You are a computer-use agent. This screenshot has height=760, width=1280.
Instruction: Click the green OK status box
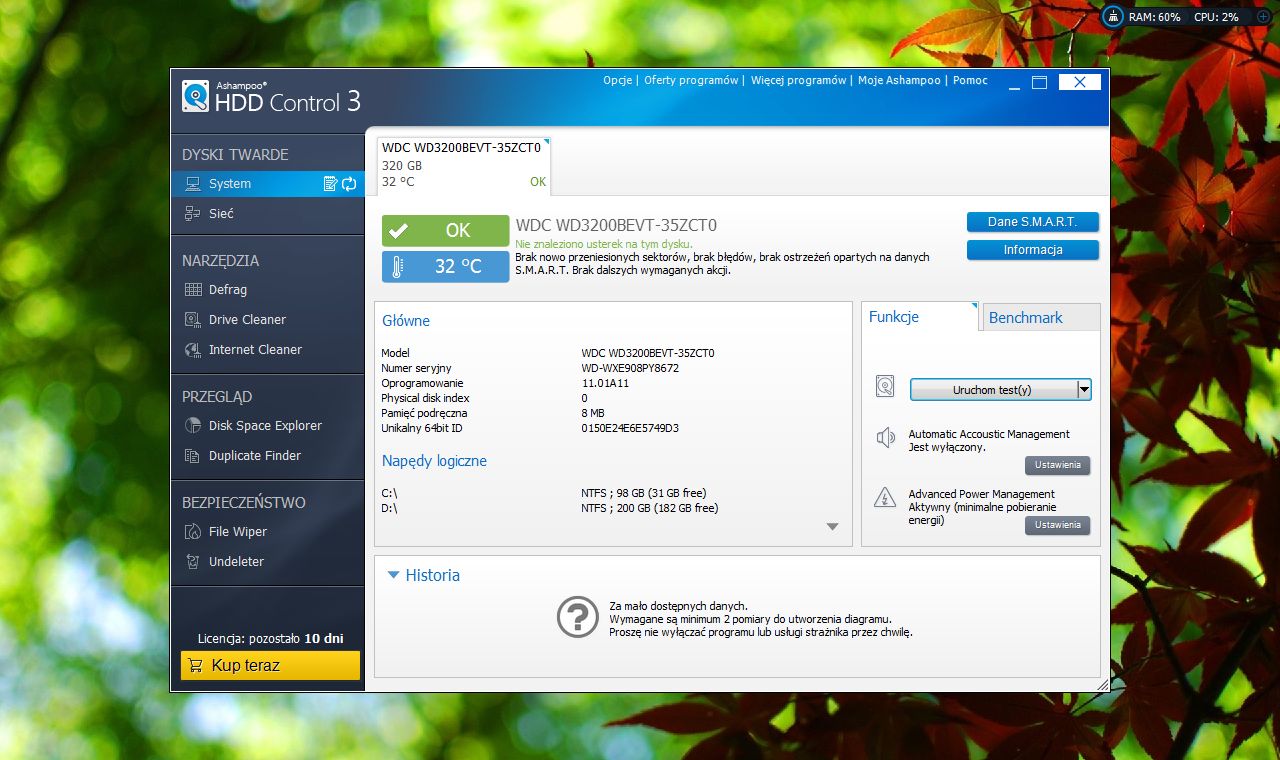[x=445, y=230]
